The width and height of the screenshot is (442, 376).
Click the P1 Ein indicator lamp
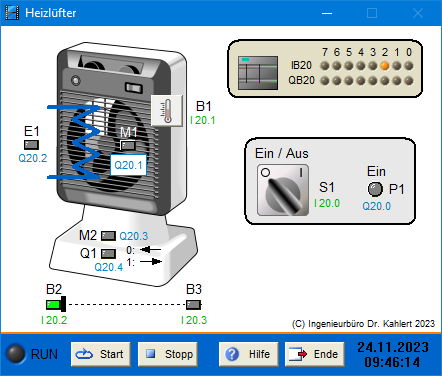(x=375, y=189)
